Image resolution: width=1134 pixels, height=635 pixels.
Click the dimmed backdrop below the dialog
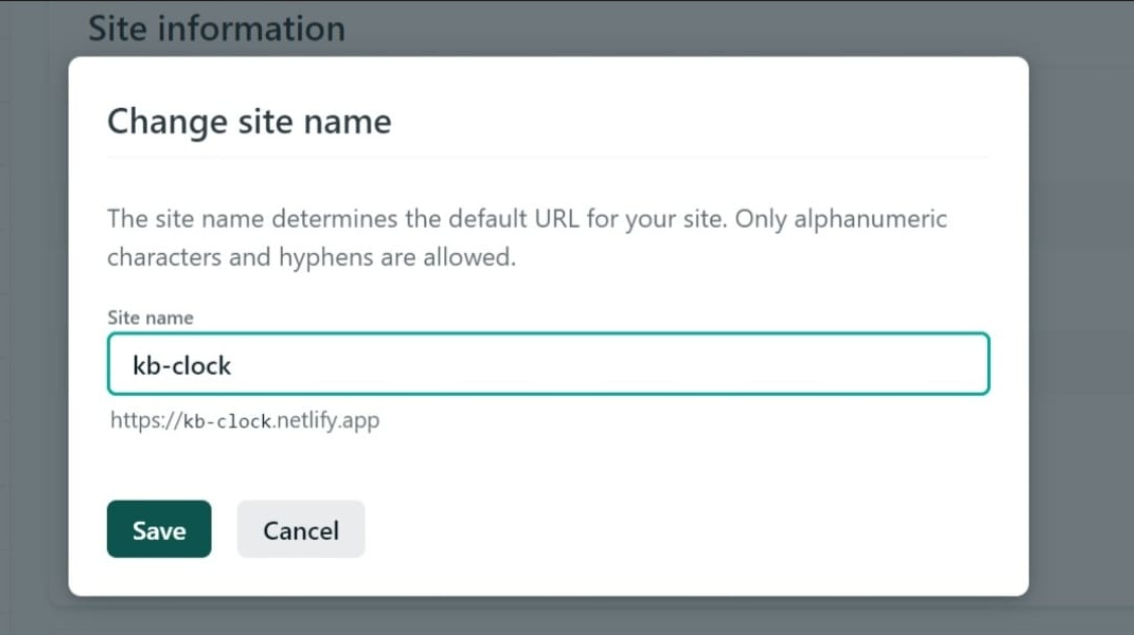[x=548, y=616]
